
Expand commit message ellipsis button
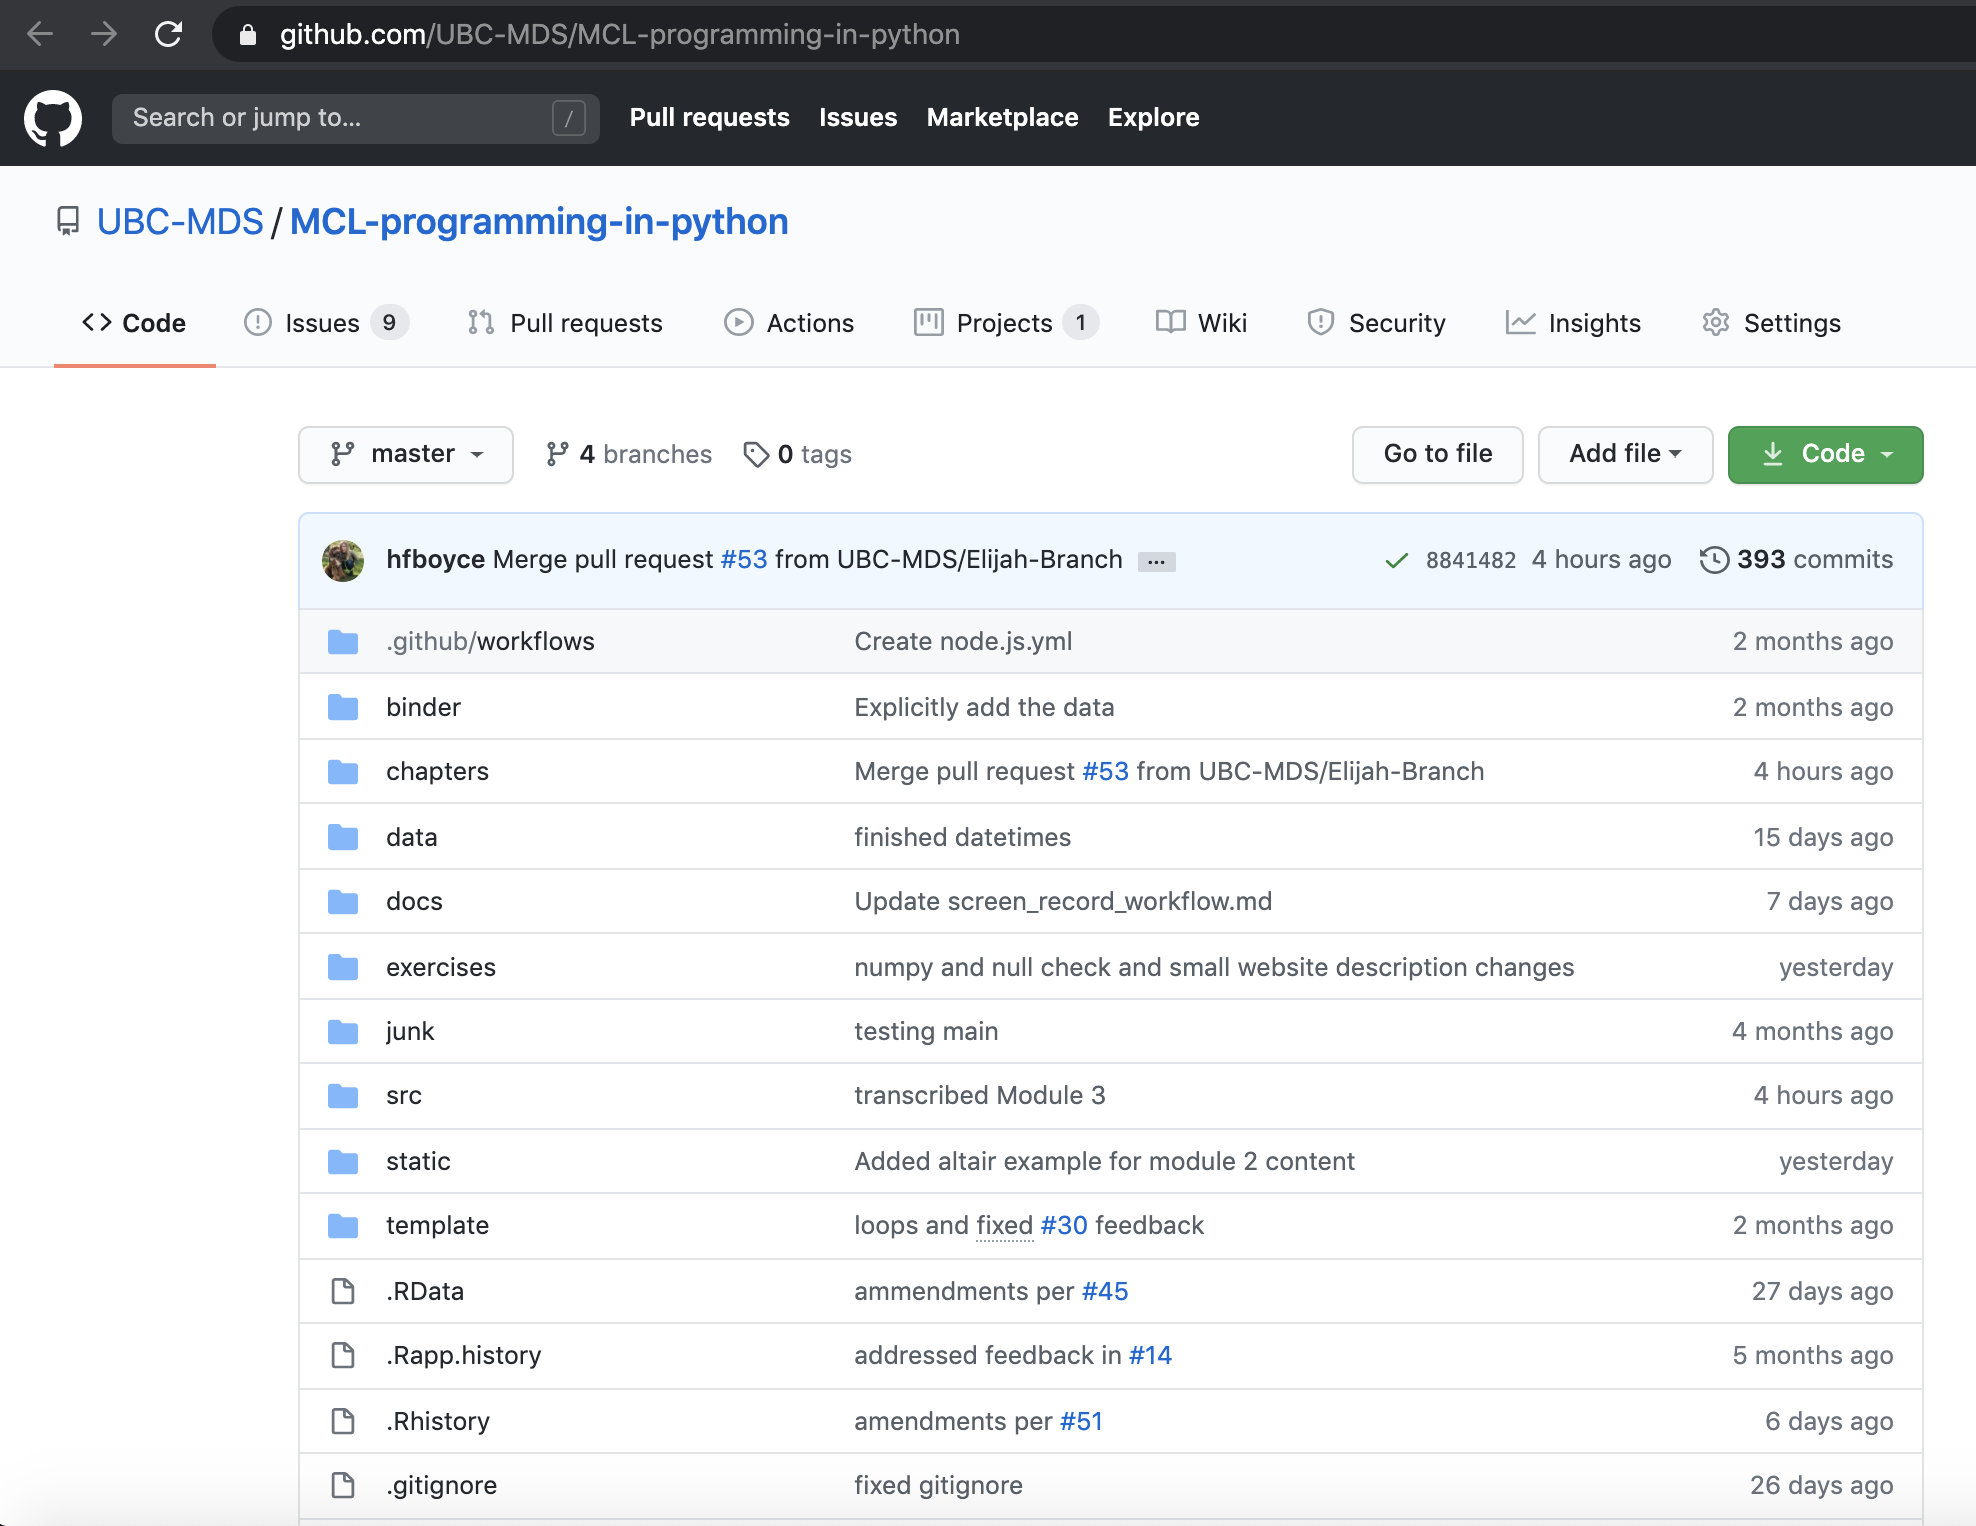coord(1156,561)
